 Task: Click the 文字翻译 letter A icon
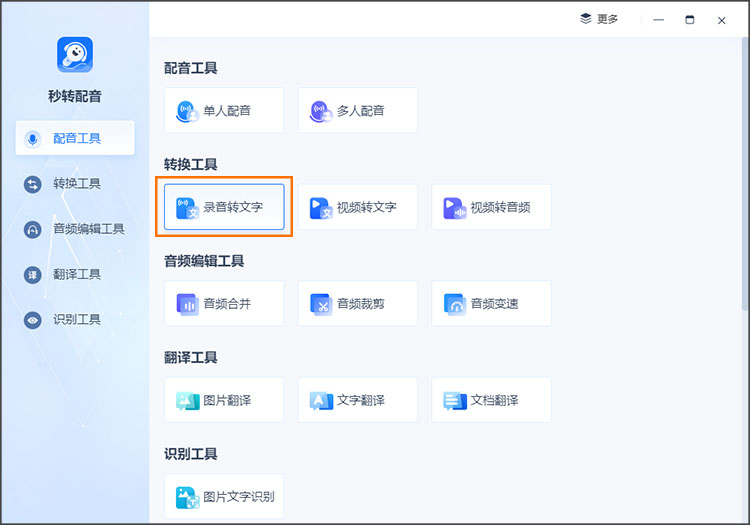click(x=321, y=401)
